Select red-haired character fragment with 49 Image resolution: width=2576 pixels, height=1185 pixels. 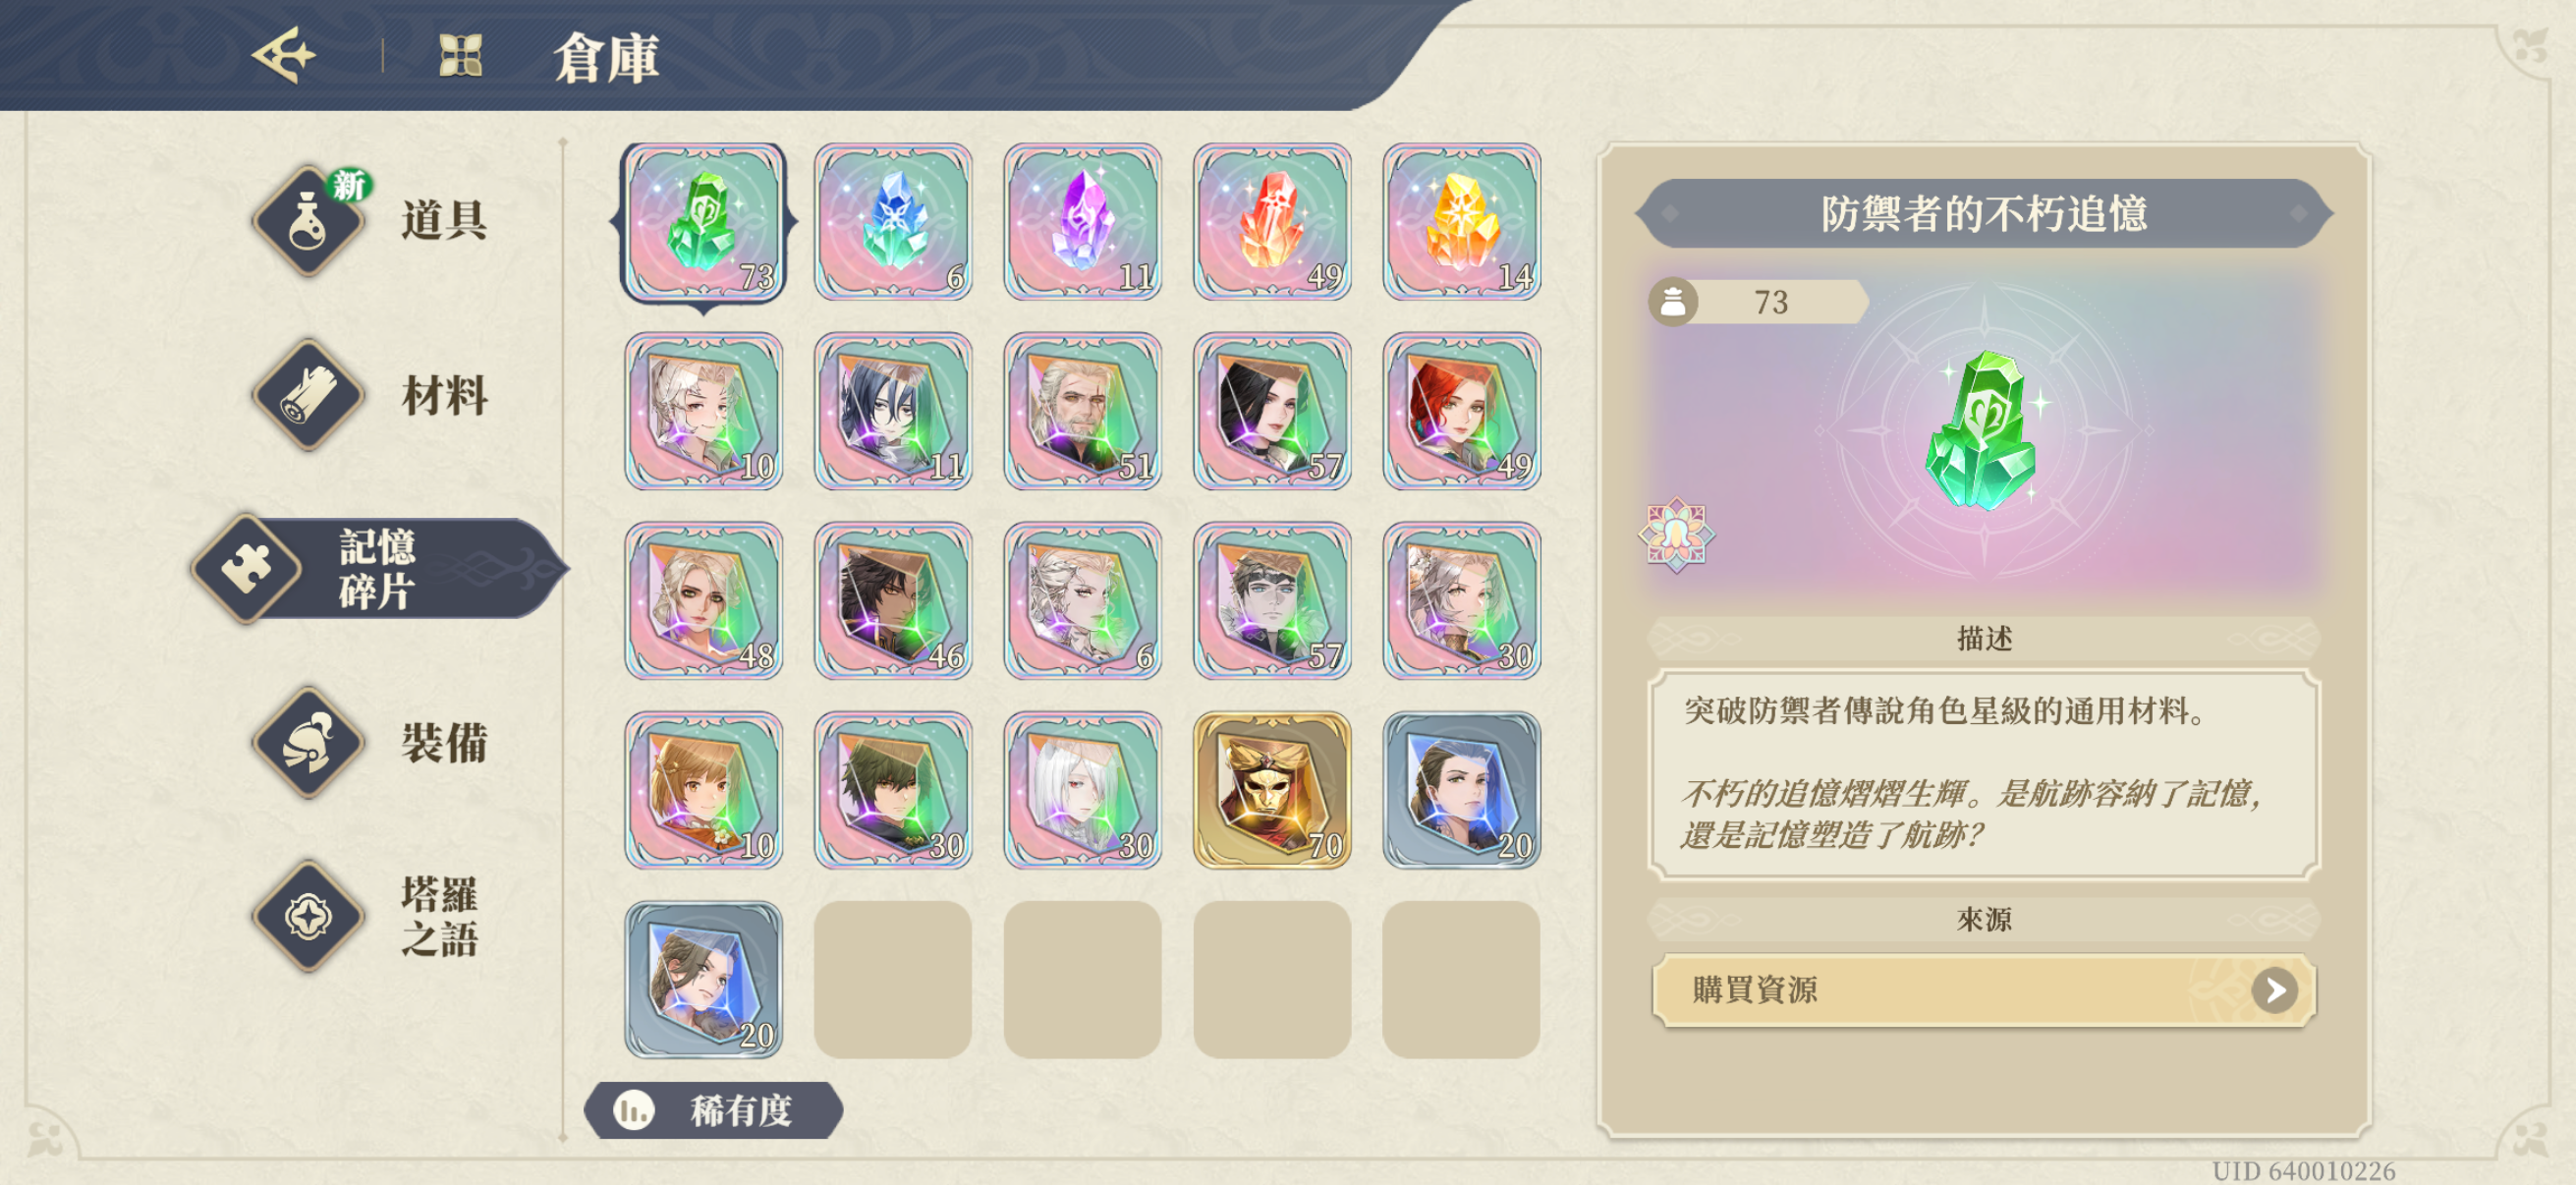pyautogui.click(x=1461, y=411)
